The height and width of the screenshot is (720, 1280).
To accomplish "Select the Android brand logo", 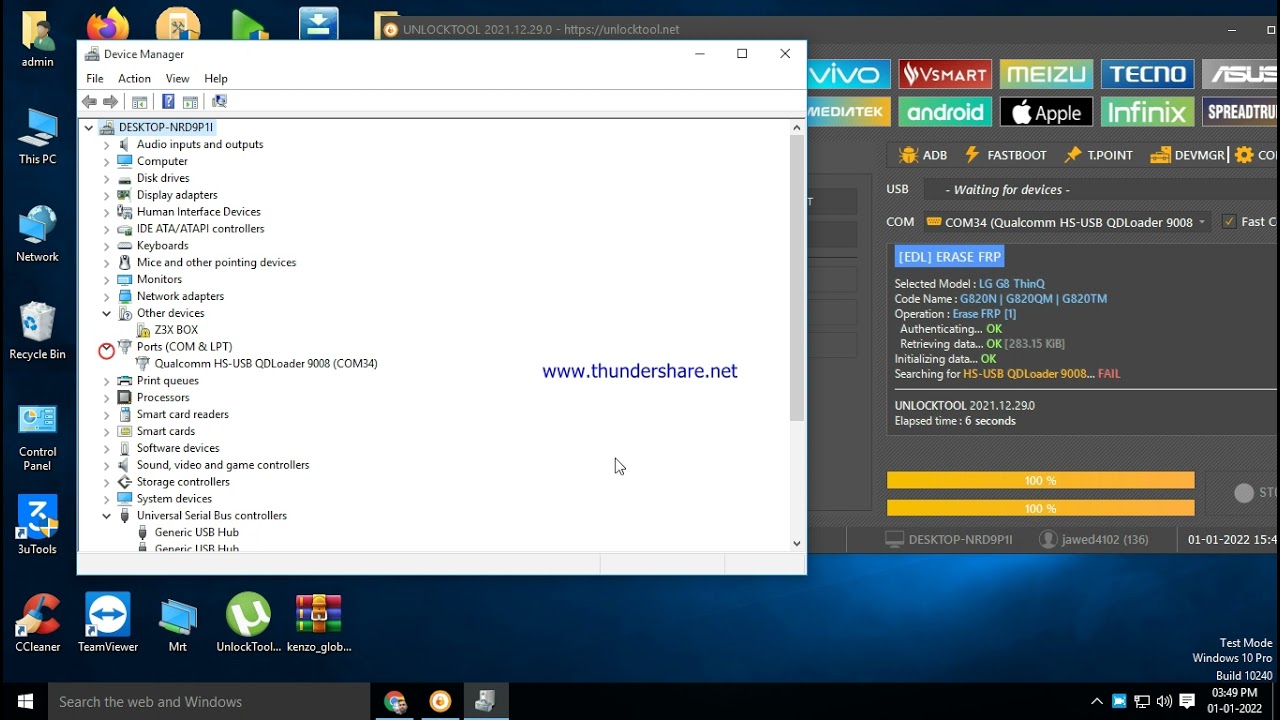I will (945, 112).
